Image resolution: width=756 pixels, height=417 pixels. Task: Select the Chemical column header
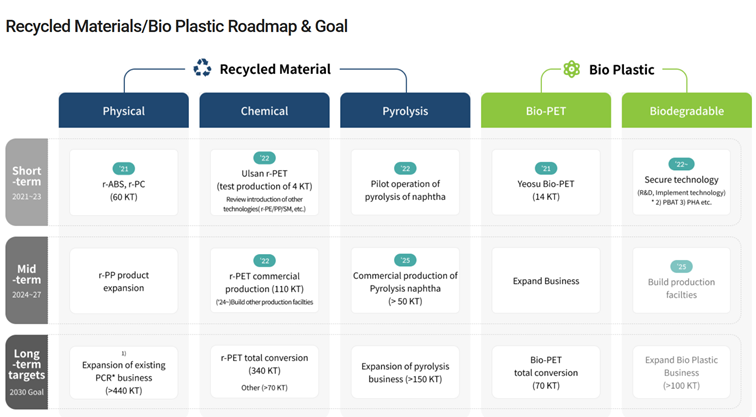[x=265, y=110]
